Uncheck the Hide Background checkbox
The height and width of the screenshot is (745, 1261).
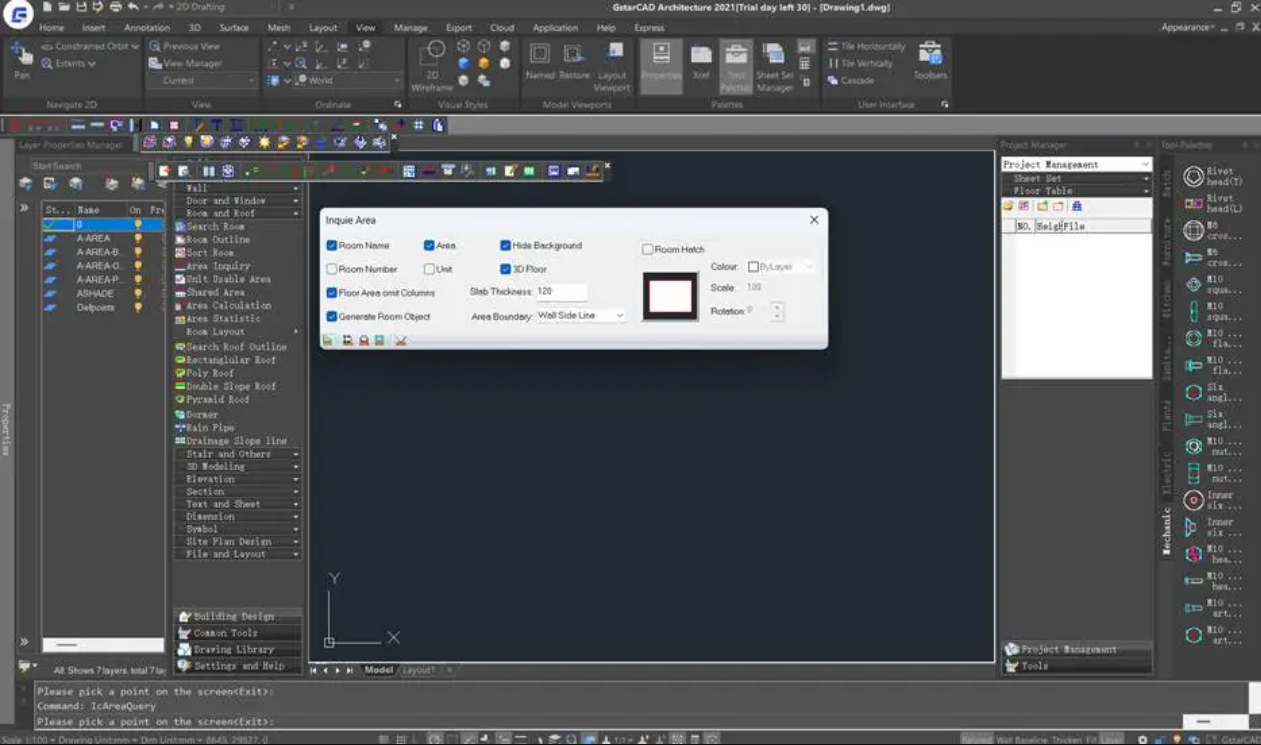506,245
